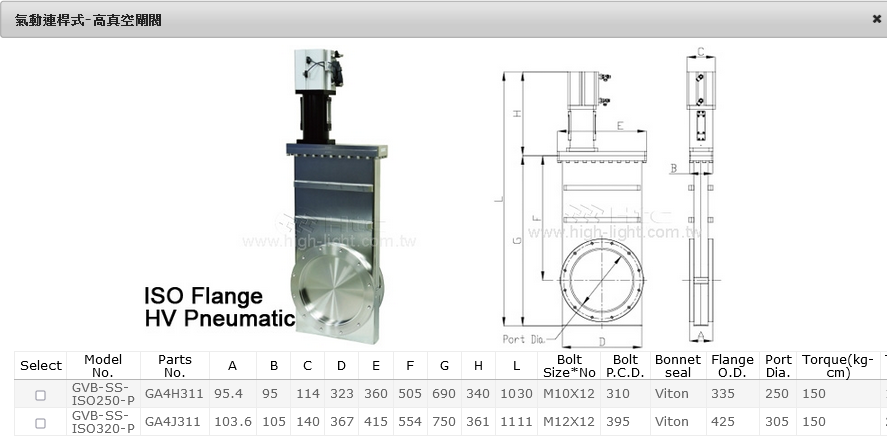The image size is (887, 440).
Task: Click the Parts No. column header
Action: (174, 366)
